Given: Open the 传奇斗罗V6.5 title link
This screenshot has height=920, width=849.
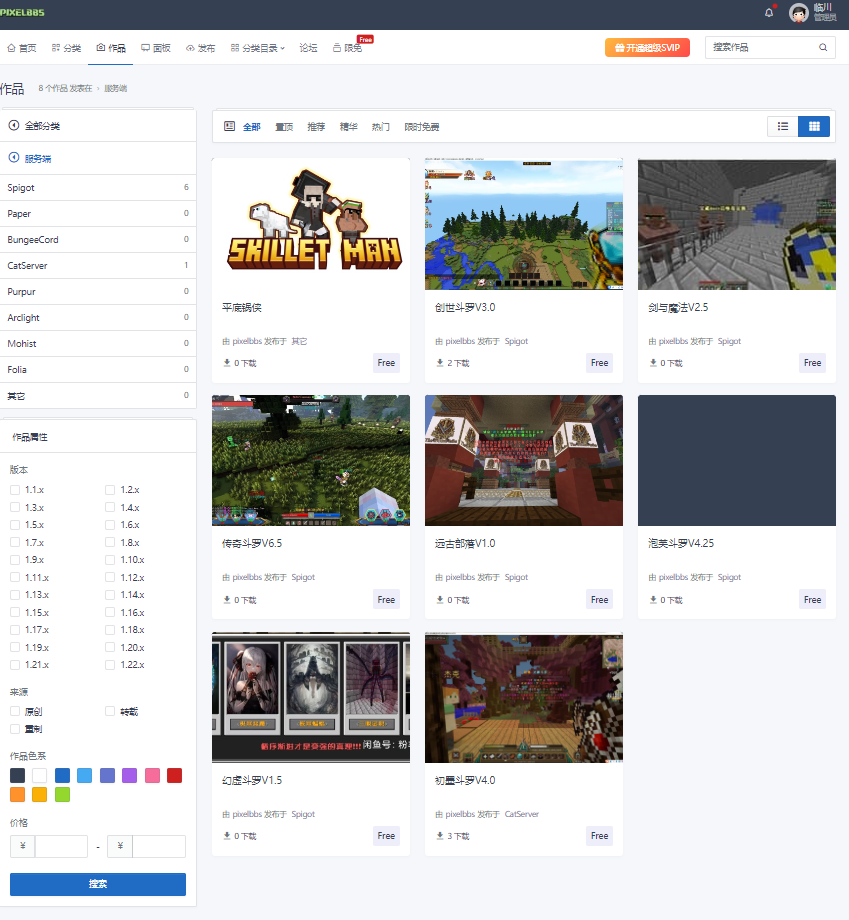Looking at the screenshot, I should (x=252, y=543).
